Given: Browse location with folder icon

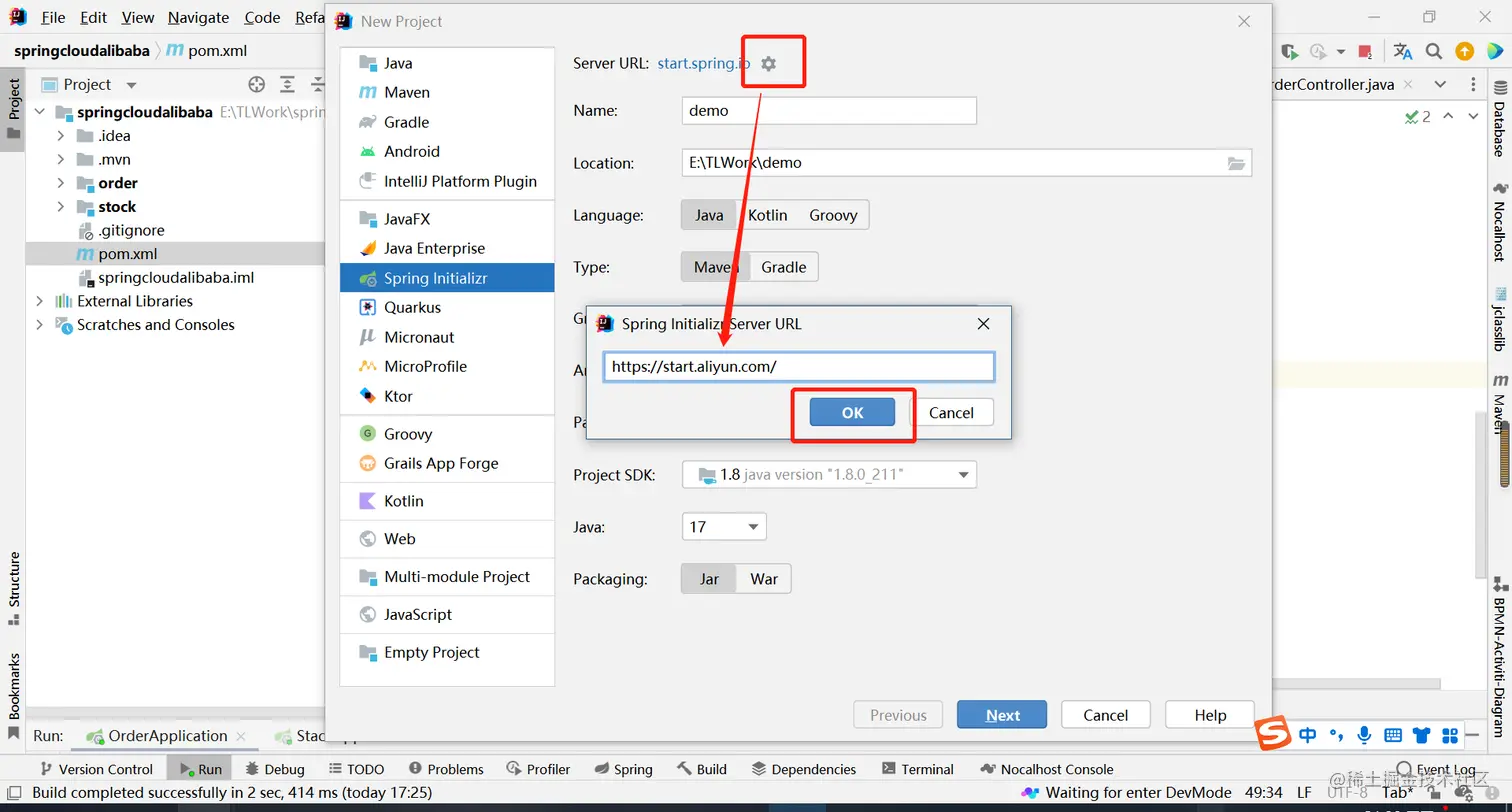Looking at the screenshot, I should [x=1236, y=163].
